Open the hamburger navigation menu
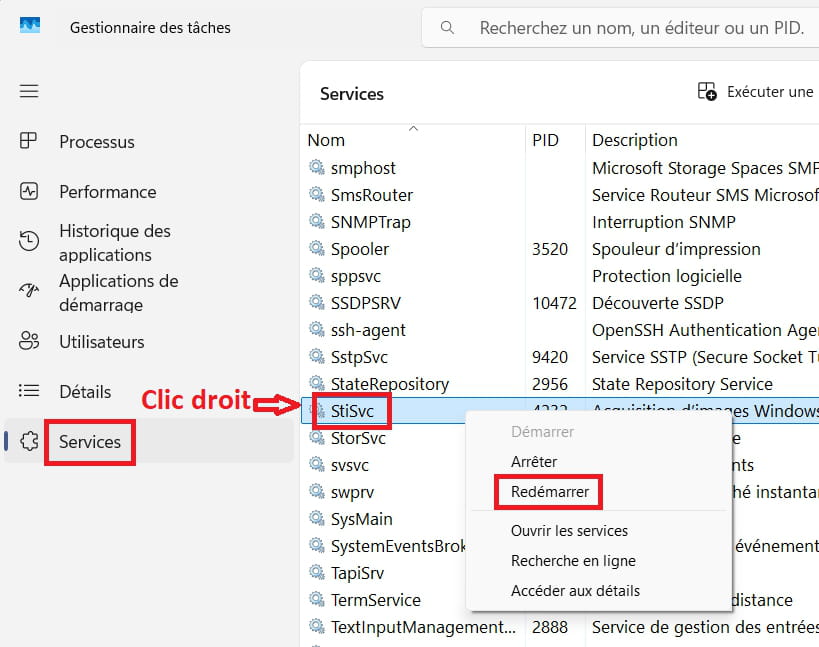 [29, 91]
